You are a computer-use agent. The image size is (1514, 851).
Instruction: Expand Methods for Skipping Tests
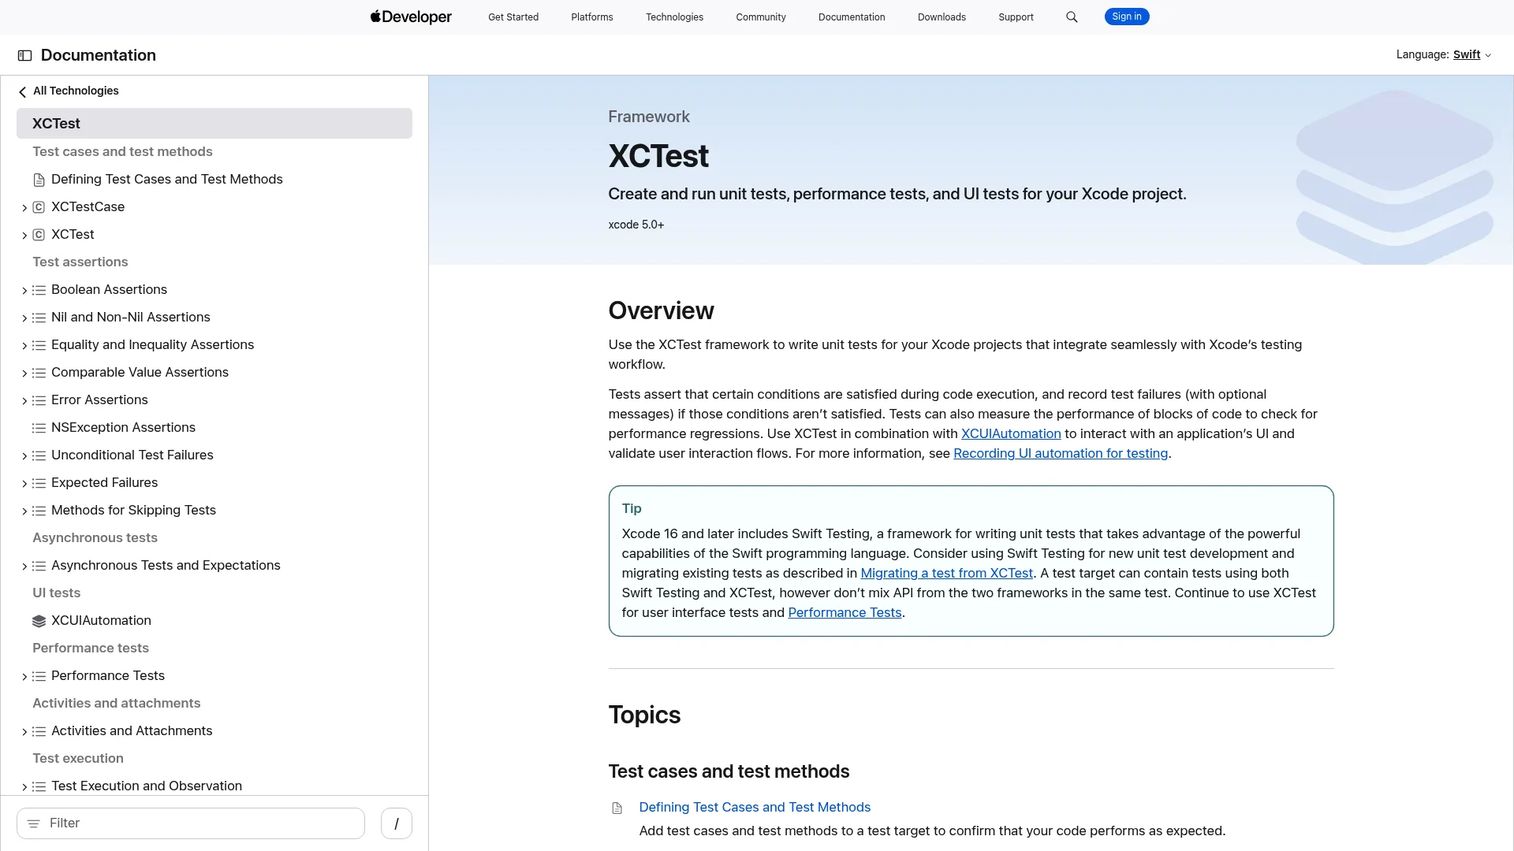24,511
